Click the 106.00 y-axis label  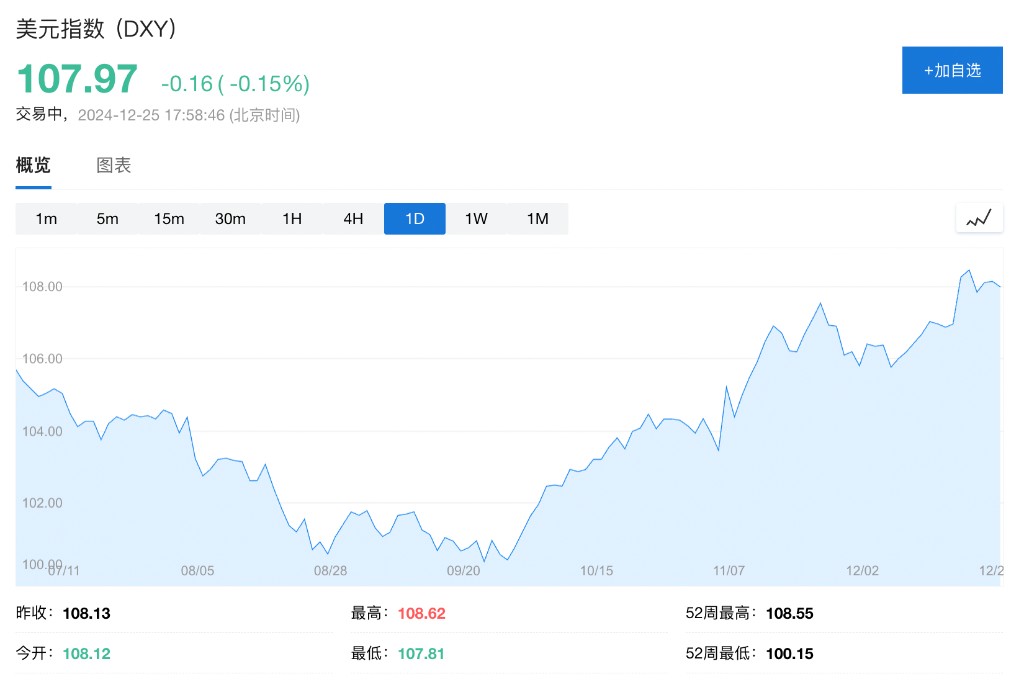[x=42, y=358]
